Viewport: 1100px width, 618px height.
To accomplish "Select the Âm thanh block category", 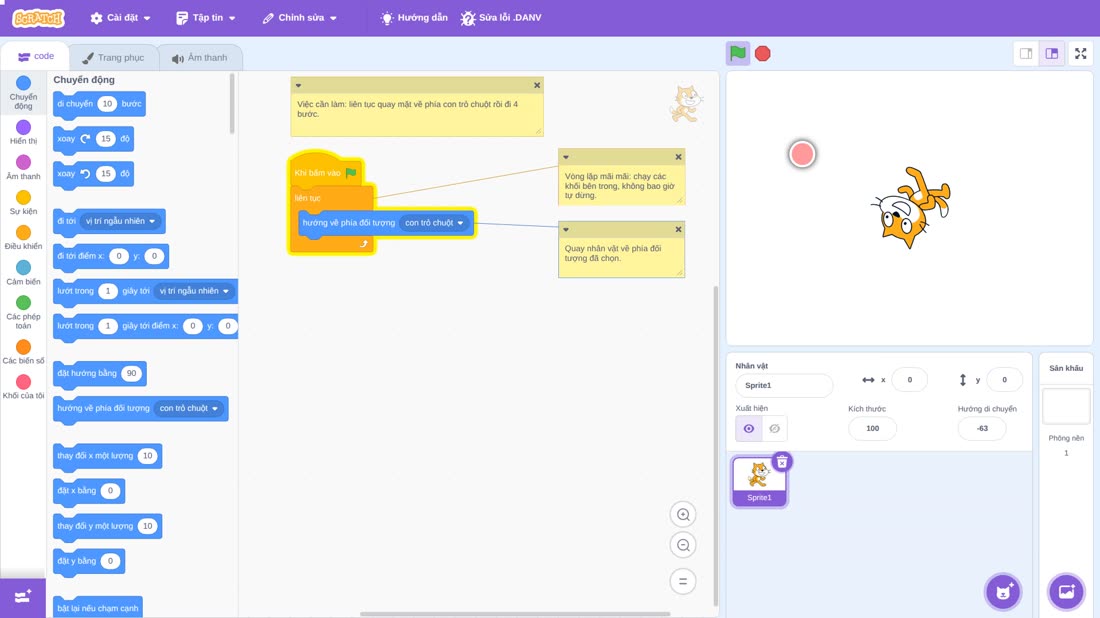I will 23,168.
